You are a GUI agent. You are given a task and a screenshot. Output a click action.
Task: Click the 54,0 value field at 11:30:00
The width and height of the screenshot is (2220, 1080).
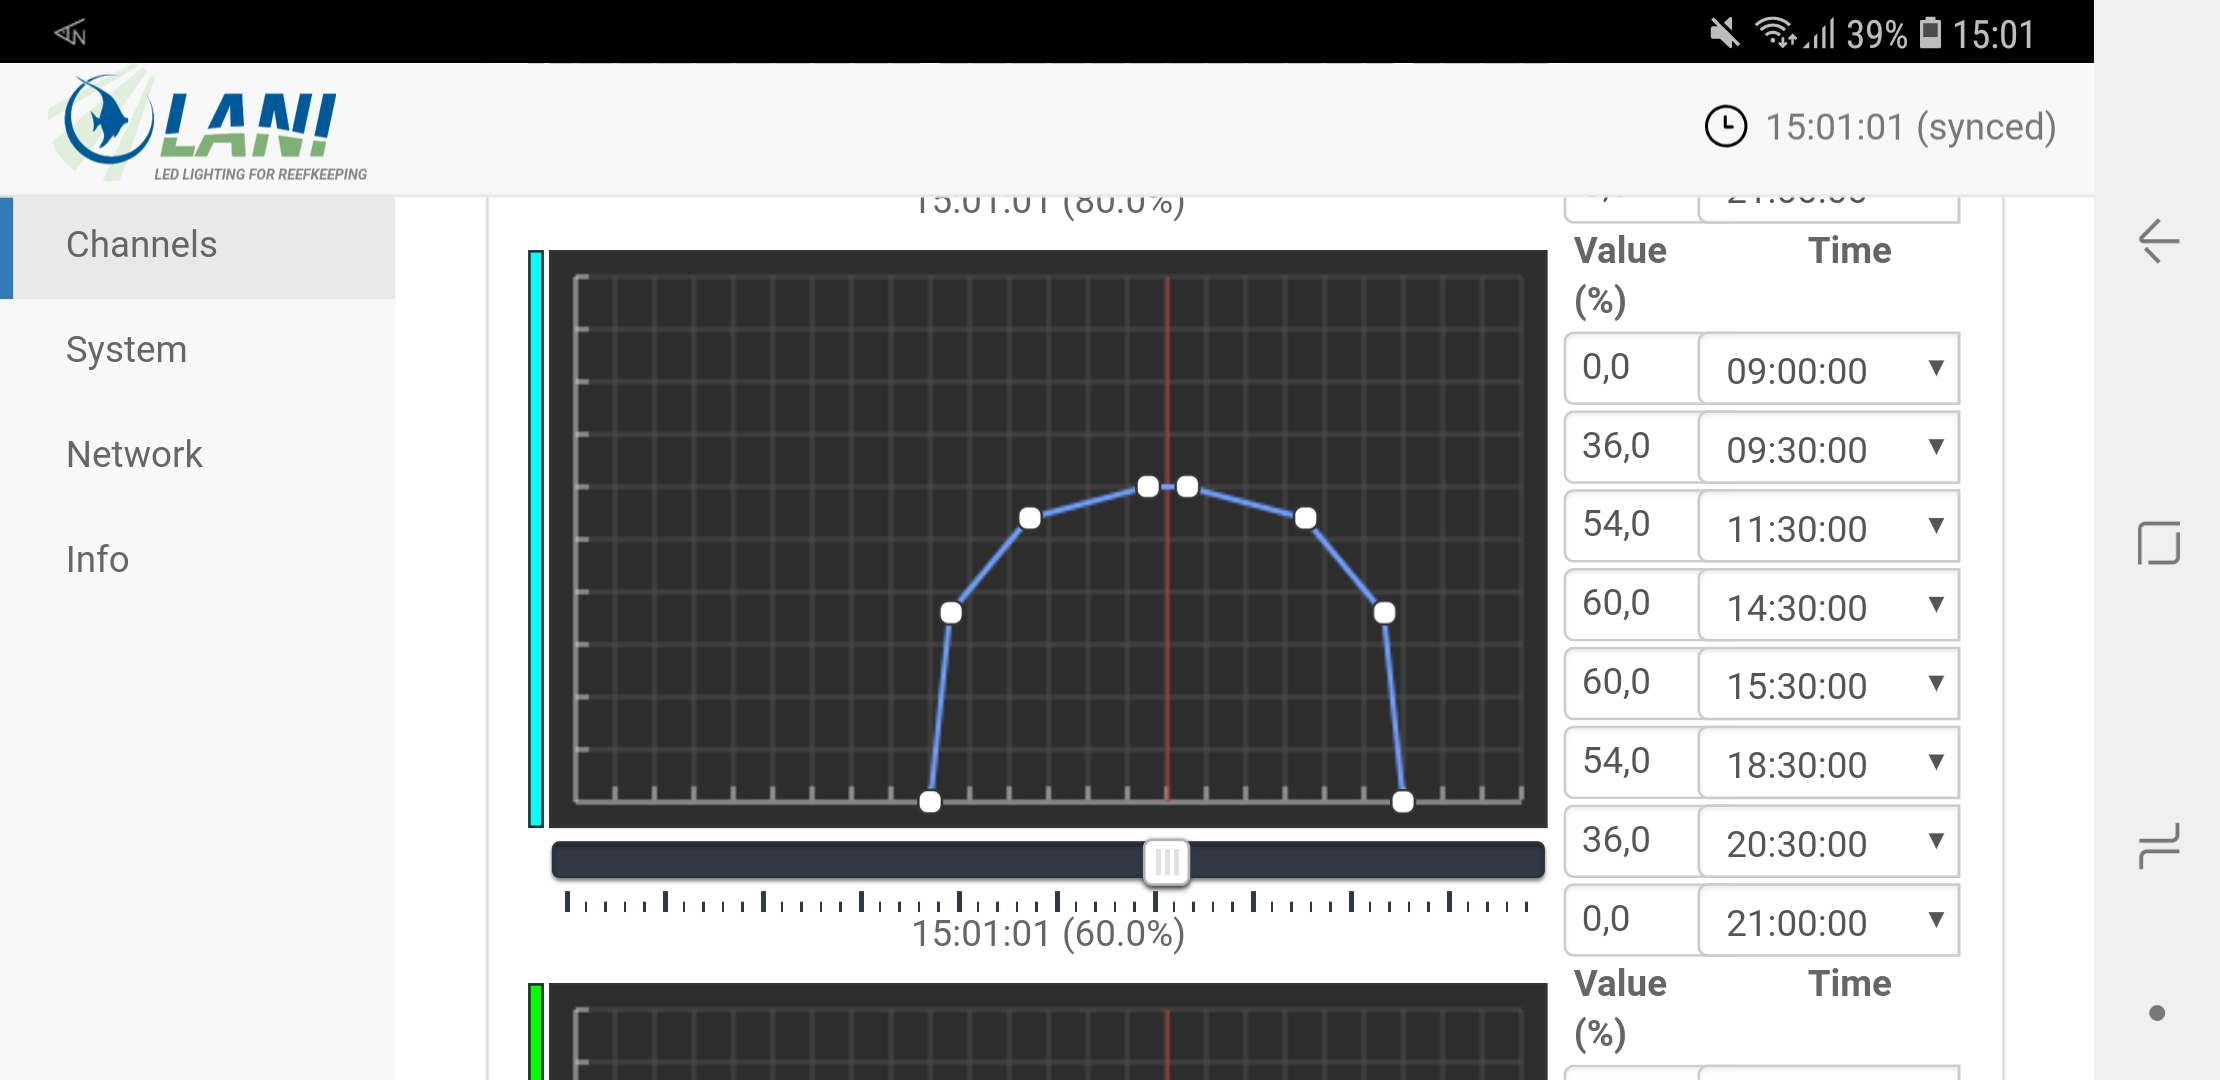coord(1631,525)
